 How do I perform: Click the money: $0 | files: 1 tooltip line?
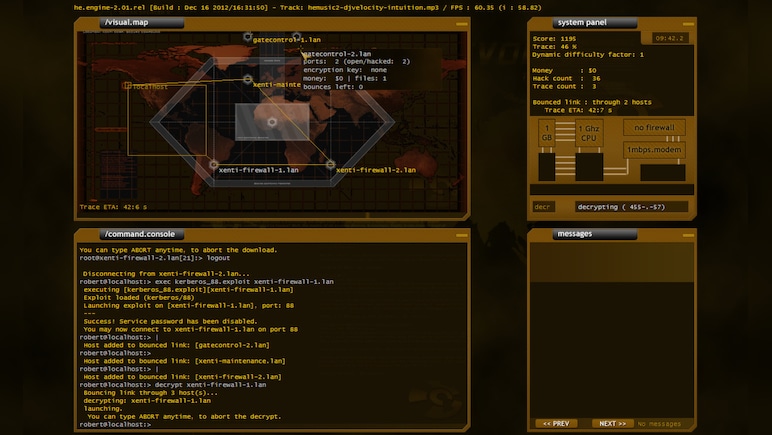click(345, 78)
